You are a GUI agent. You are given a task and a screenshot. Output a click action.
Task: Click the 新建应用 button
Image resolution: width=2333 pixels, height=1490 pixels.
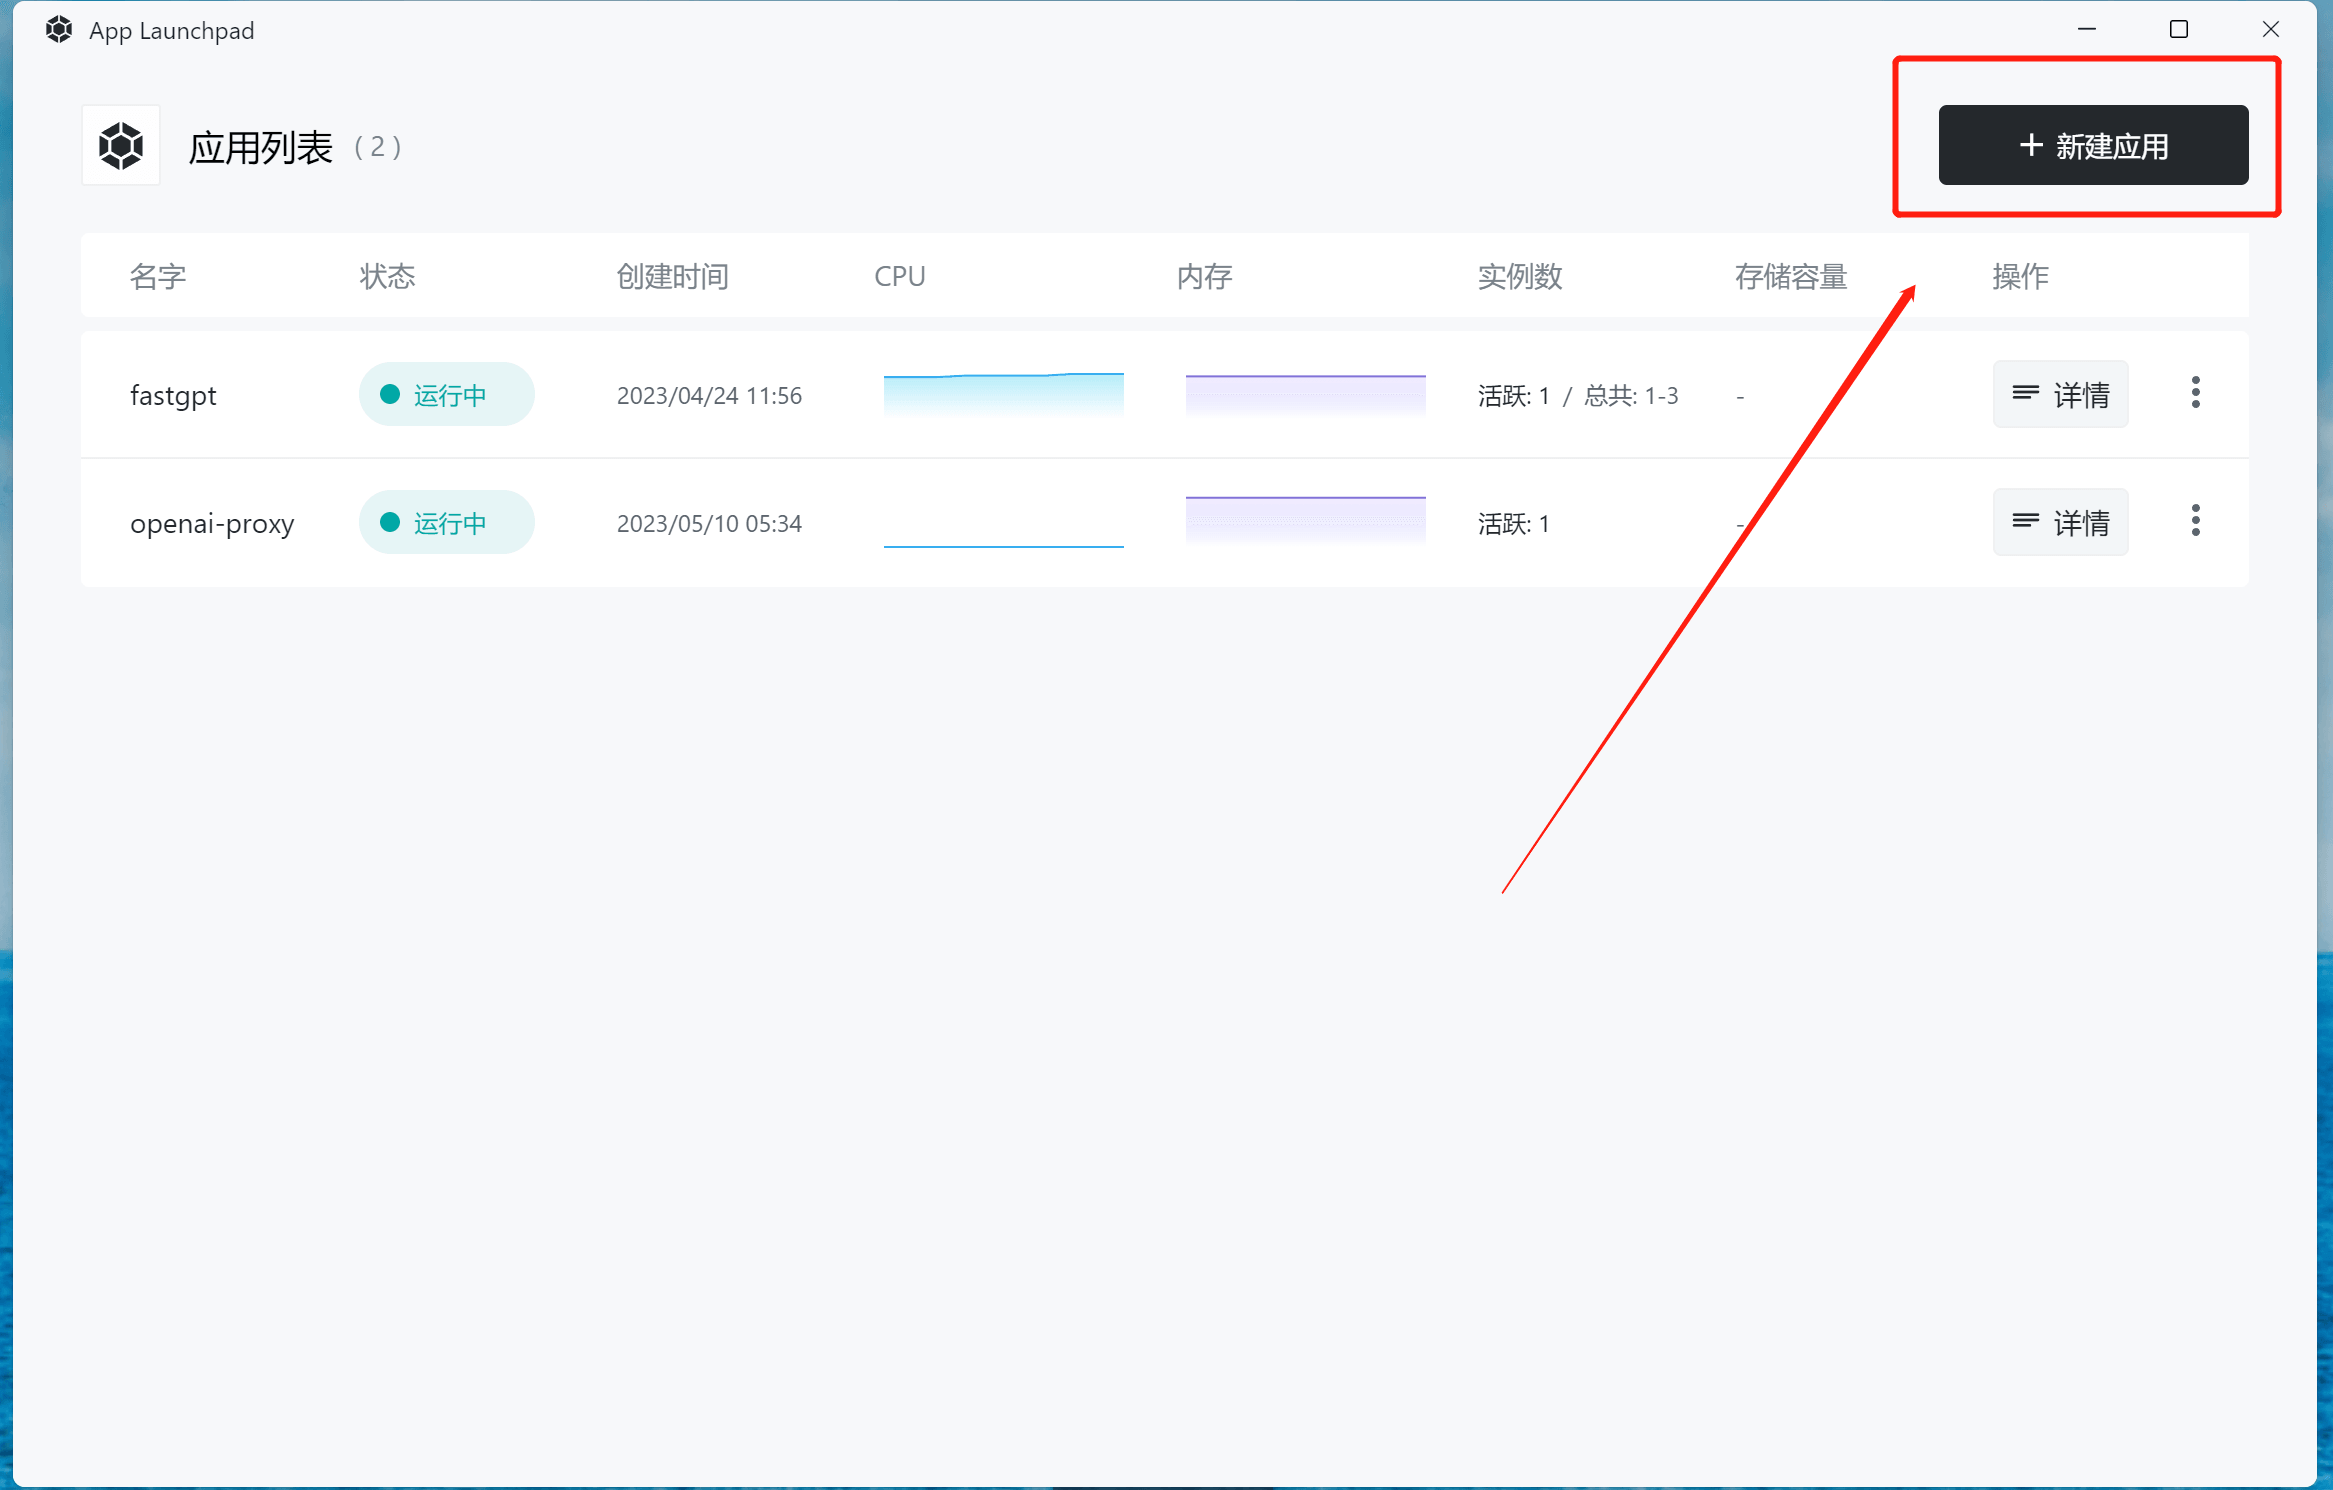click(x=2092, y=145)
